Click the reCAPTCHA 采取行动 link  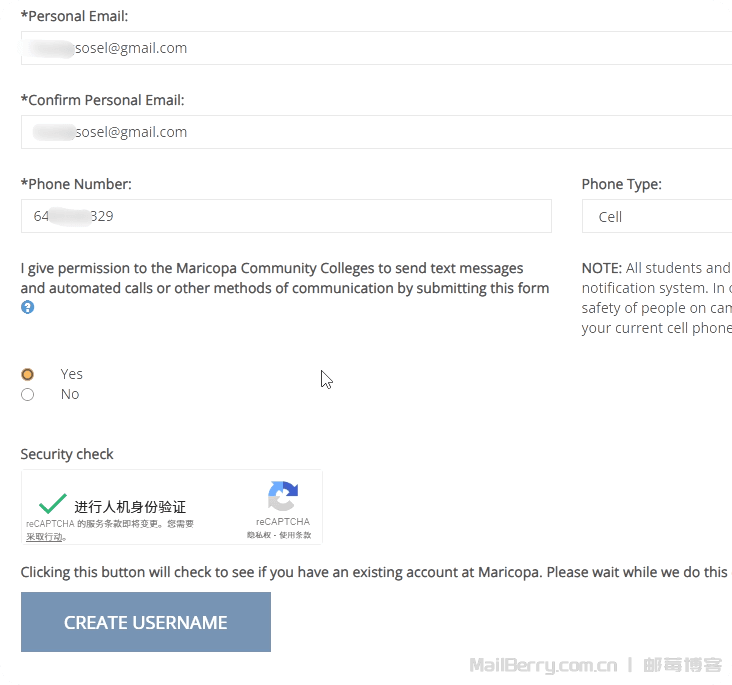[x=45, y=537]
